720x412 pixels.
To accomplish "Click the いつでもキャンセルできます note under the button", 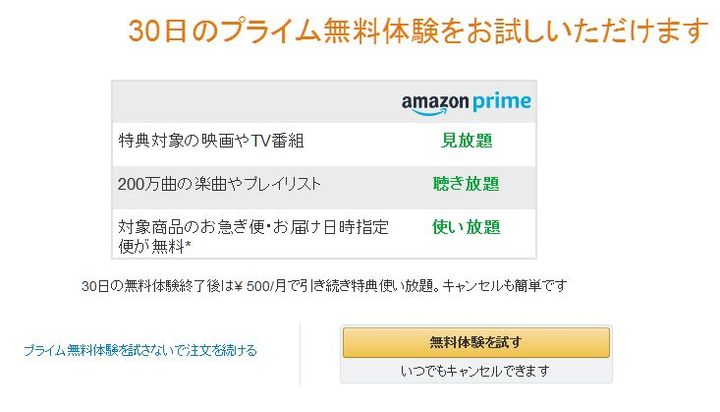I will [x=475, y=371].
